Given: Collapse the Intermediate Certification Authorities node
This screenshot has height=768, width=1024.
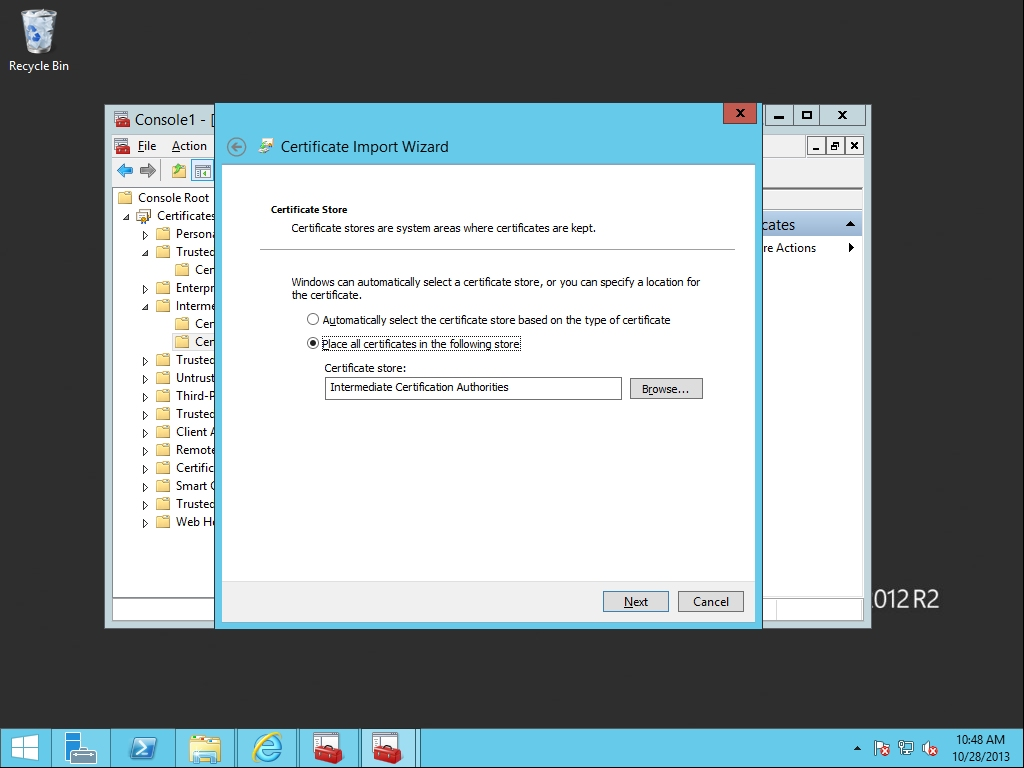Looking at the screenshot, I should (145, 306).
